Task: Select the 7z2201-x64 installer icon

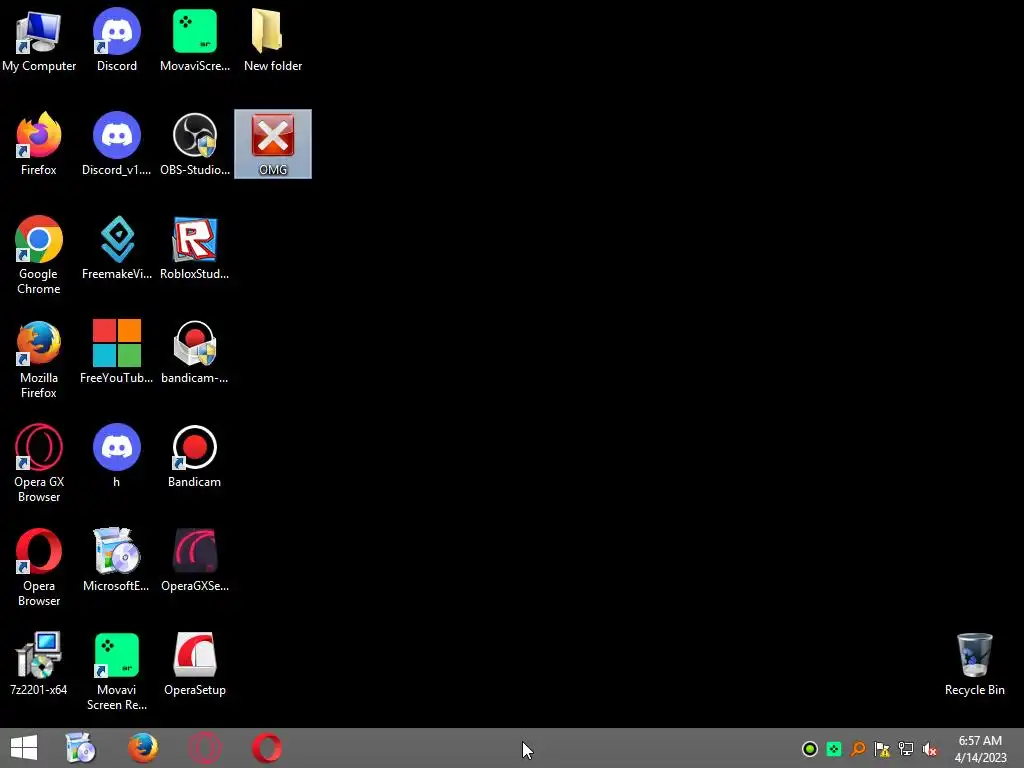Action: [39, 664]
